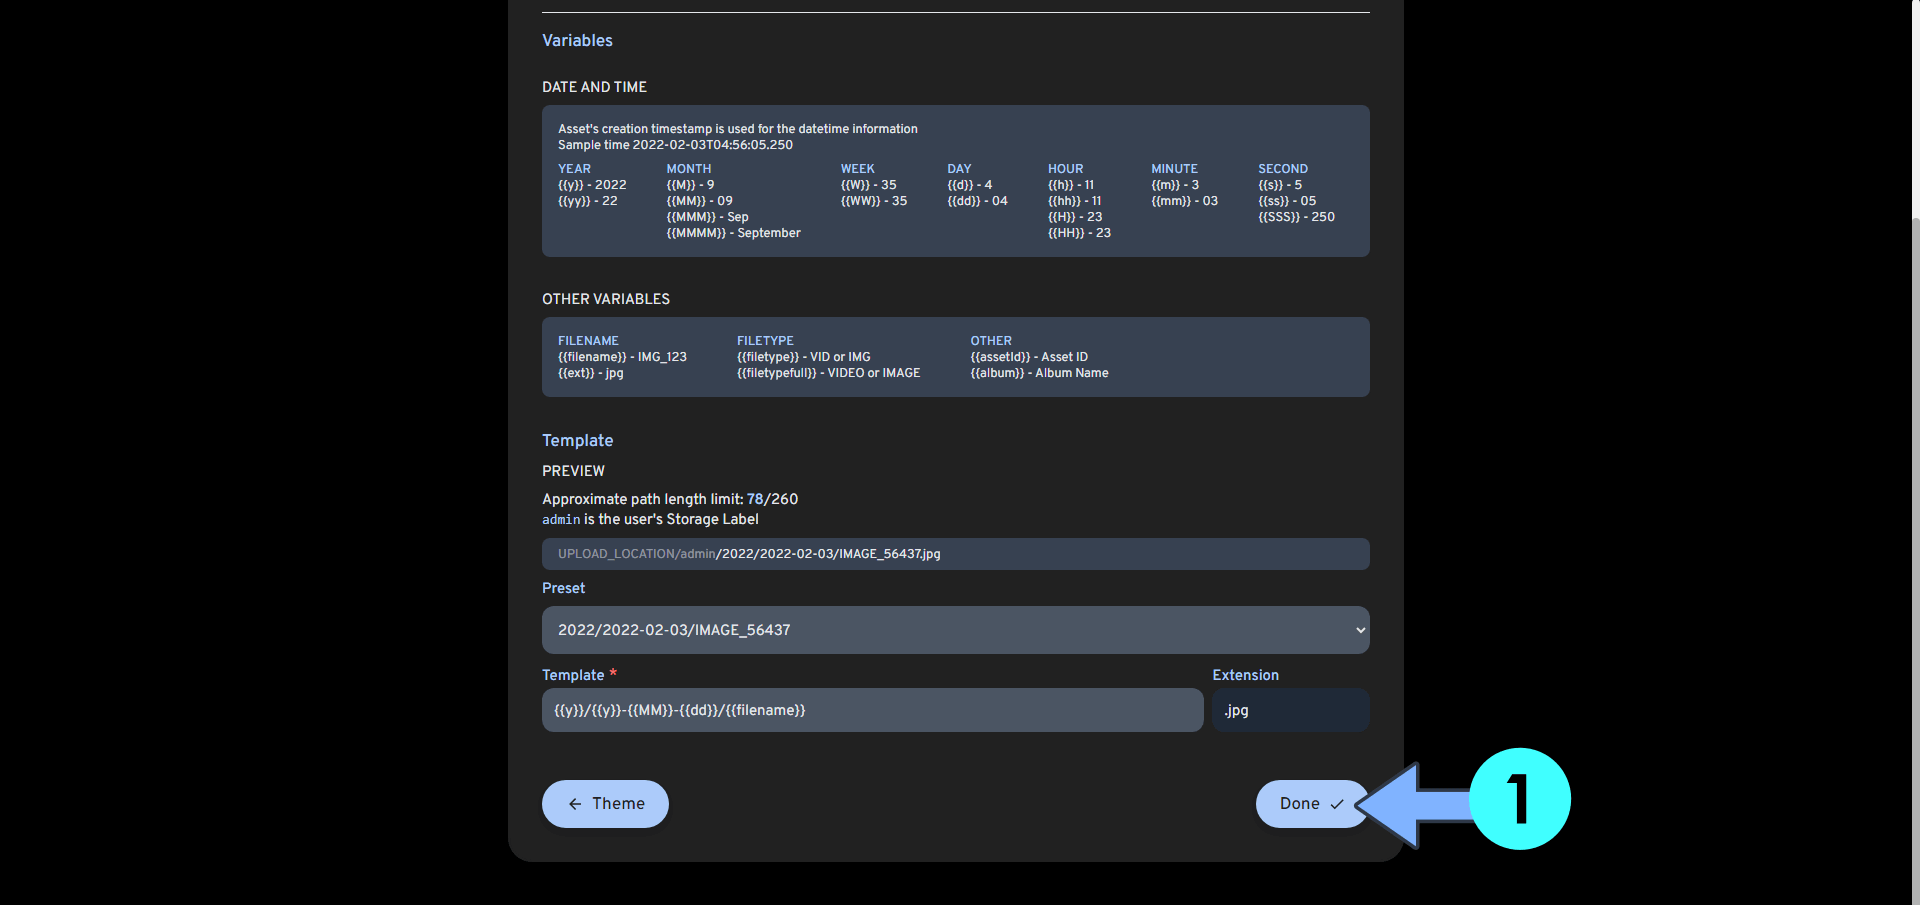This screenshot has height=905, width=1920.
Task: Click the '{{MMMM}} - September' variable
Action: point(733,233)
